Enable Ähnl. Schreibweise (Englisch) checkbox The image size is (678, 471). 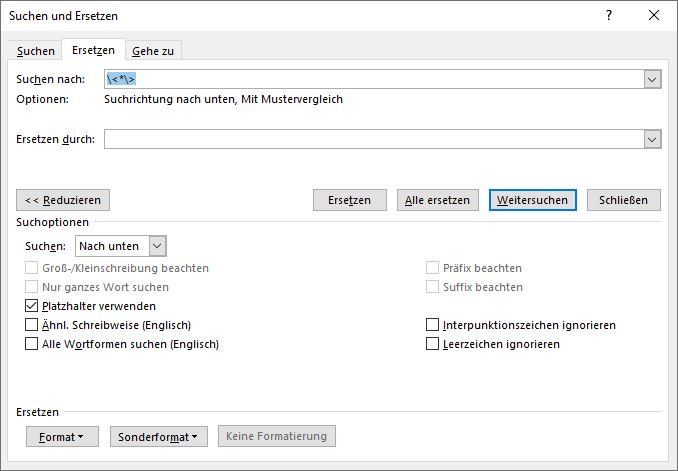pyautogui.click(x=32, y=325)
